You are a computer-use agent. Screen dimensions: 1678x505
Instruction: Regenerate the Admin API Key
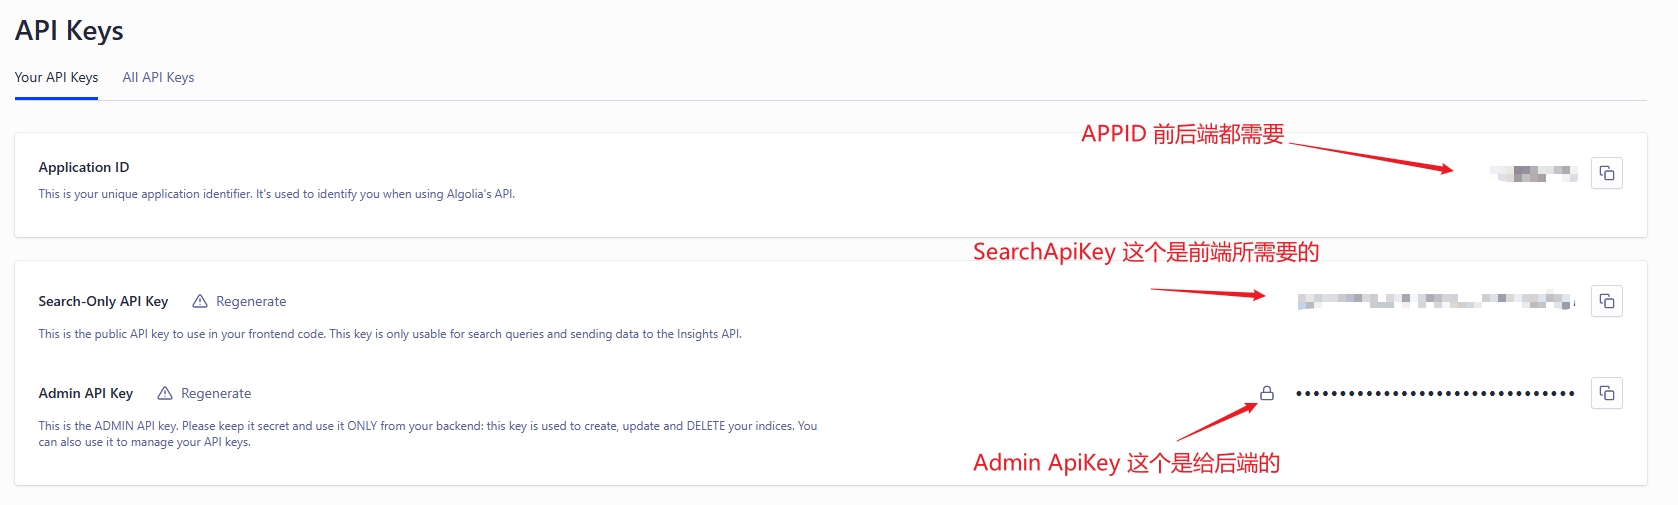click(216, 393)
